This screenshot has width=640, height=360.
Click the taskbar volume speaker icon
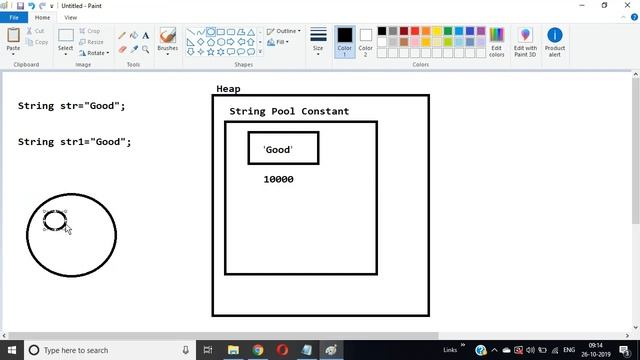click(x=530, y=350)
